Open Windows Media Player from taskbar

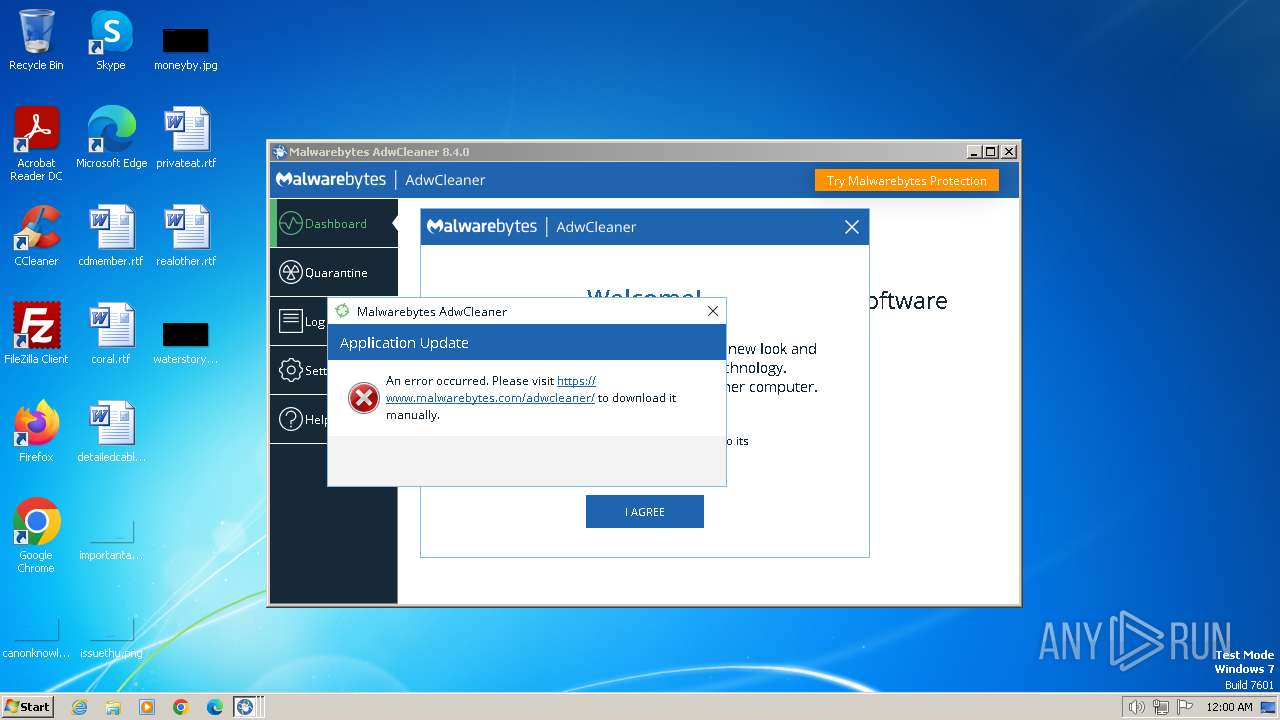(x=147, y=707)
